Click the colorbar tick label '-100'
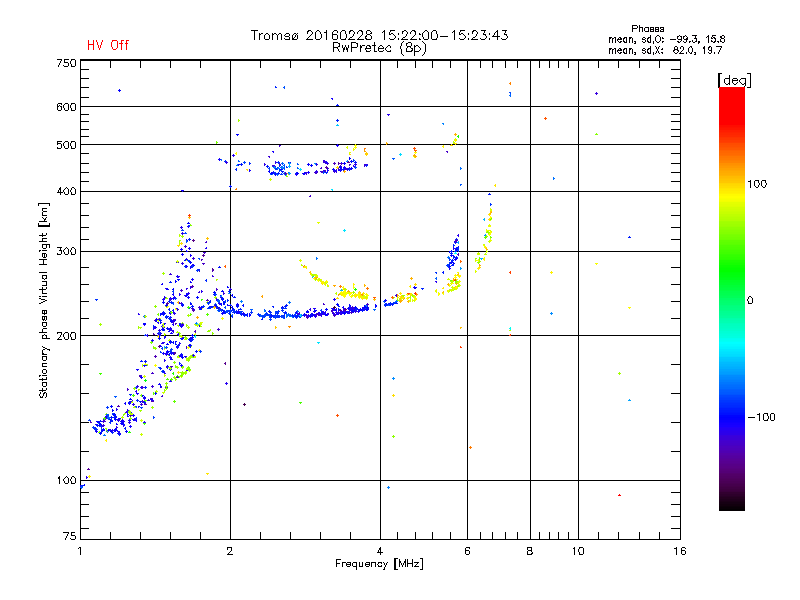800x600 pixels. 761,417
